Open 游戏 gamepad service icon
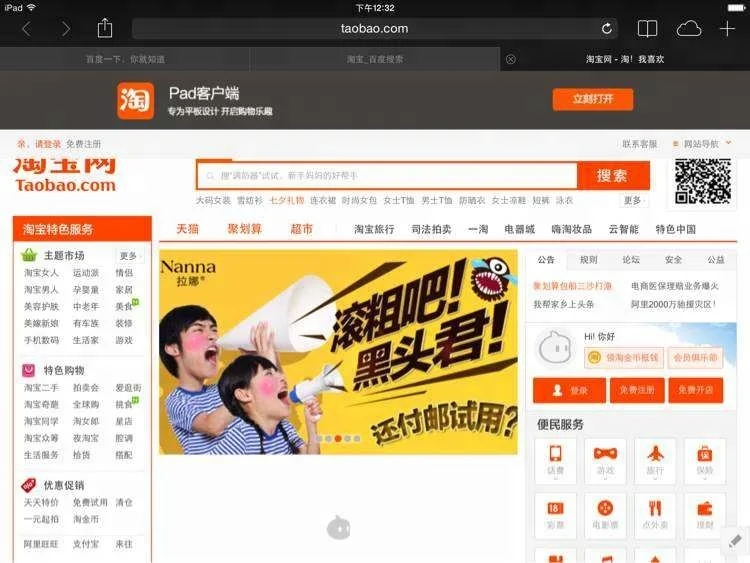Screen dimensions: 750x563 (605, 460)
